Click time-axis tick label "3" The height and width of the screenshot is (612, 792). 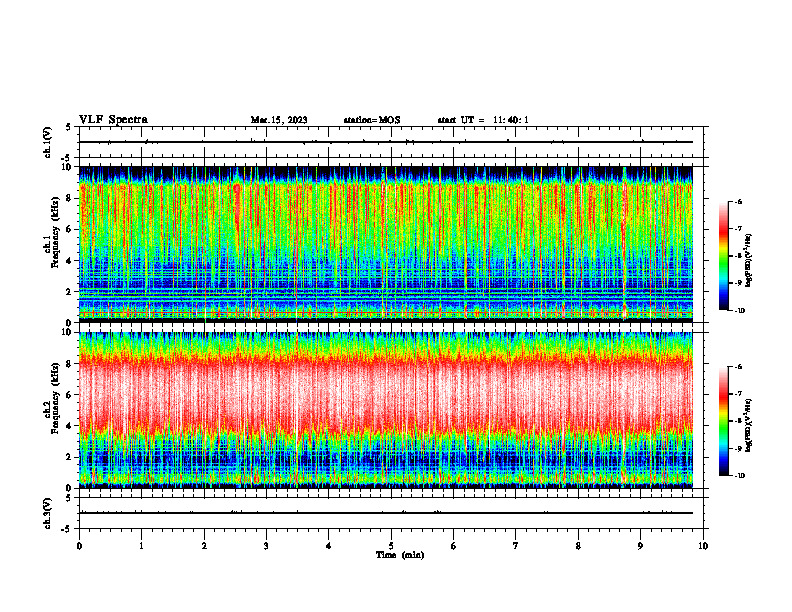(266, 546)
